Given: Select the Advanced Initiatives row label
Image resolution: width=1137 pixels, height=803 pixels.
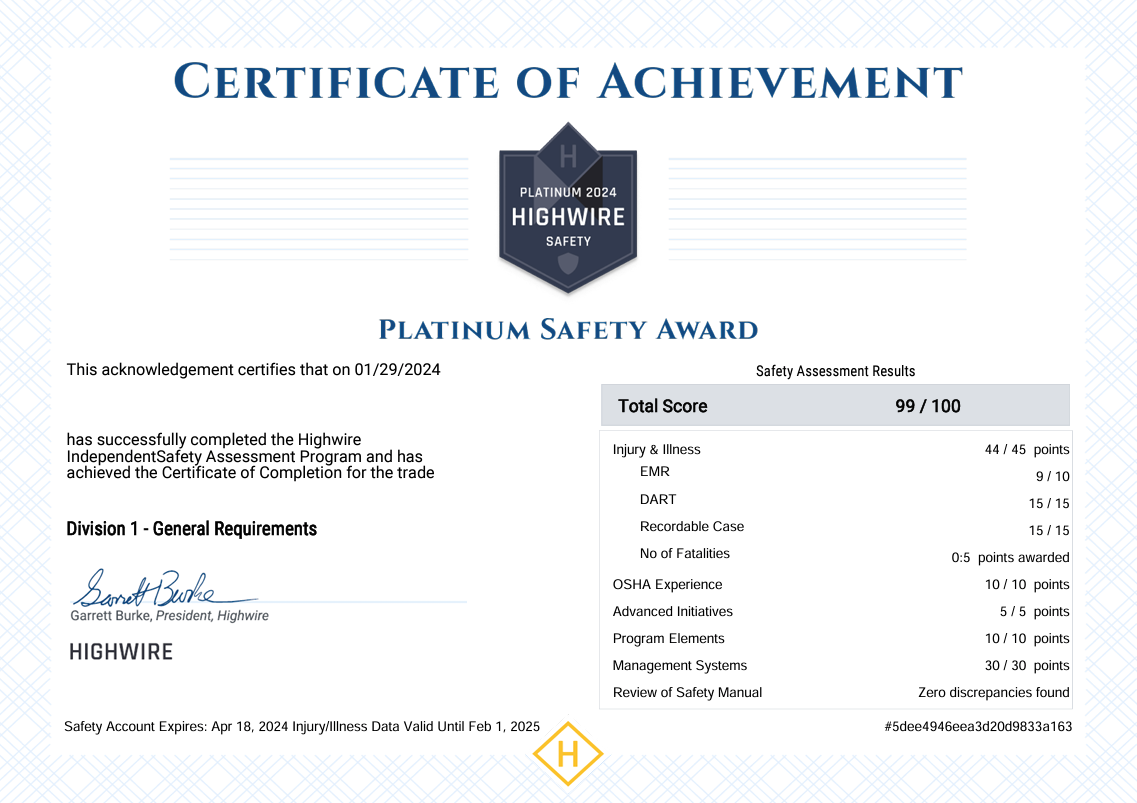Looking at the screenshot, I should (x=672, y=611).
